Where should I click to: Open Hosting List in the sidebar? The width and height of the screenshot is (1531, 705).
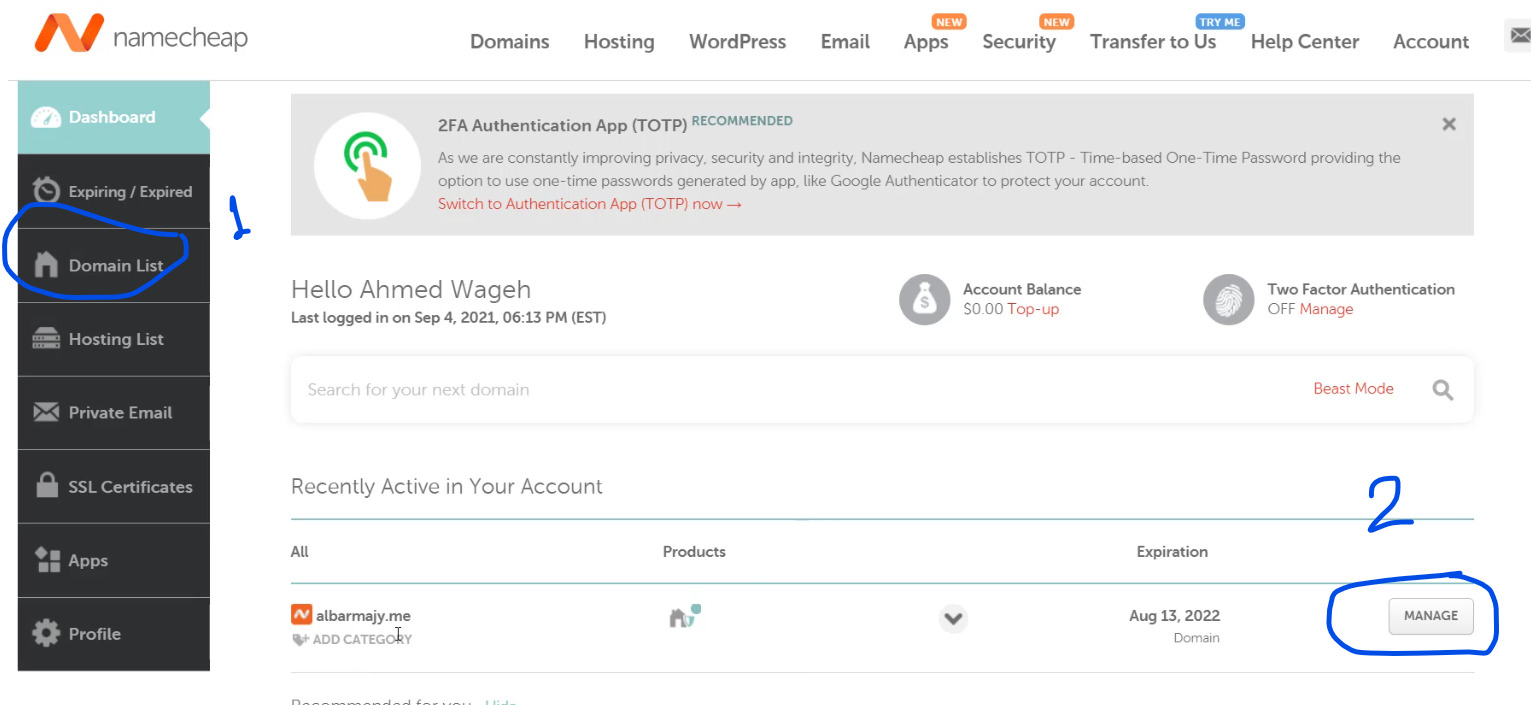pos(114,339)
